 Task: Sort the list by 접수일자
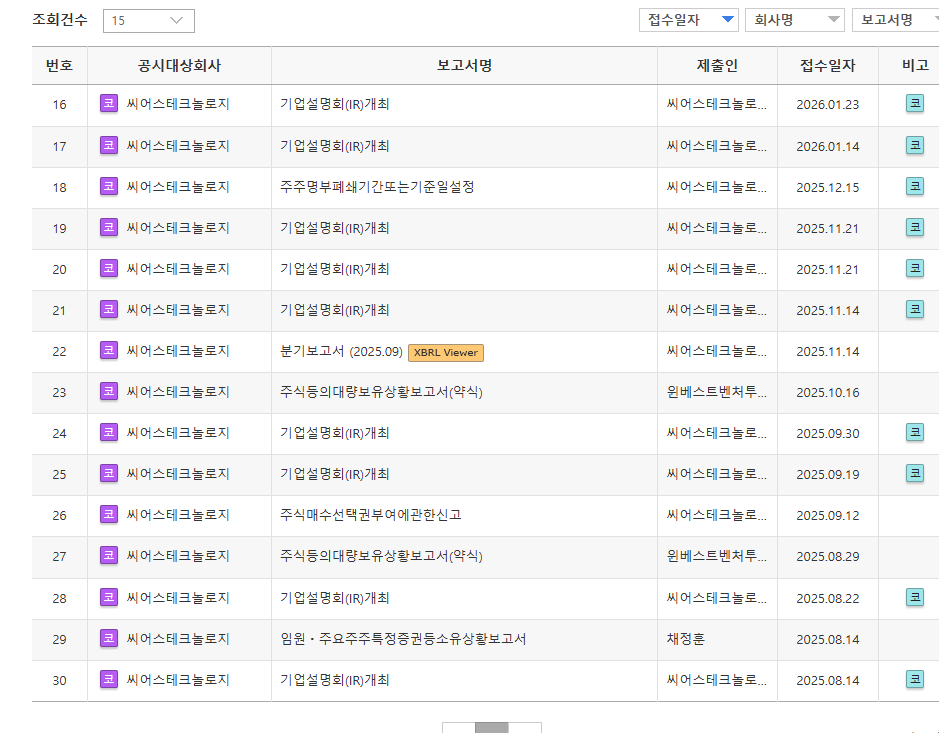click(x=688, y=20)
